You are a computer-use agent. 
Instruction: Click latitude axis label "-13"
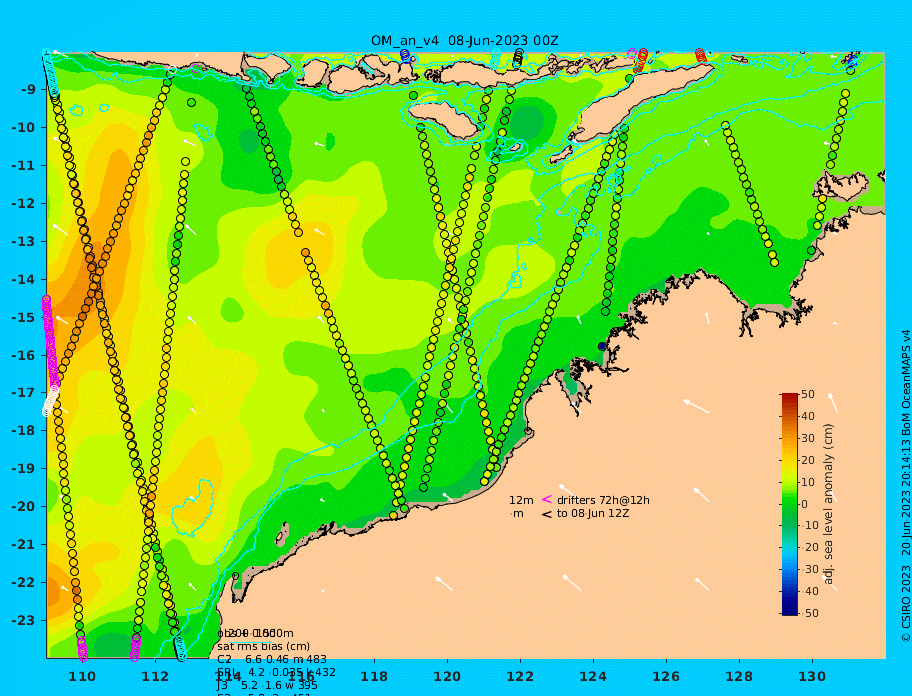click(24, 241)
